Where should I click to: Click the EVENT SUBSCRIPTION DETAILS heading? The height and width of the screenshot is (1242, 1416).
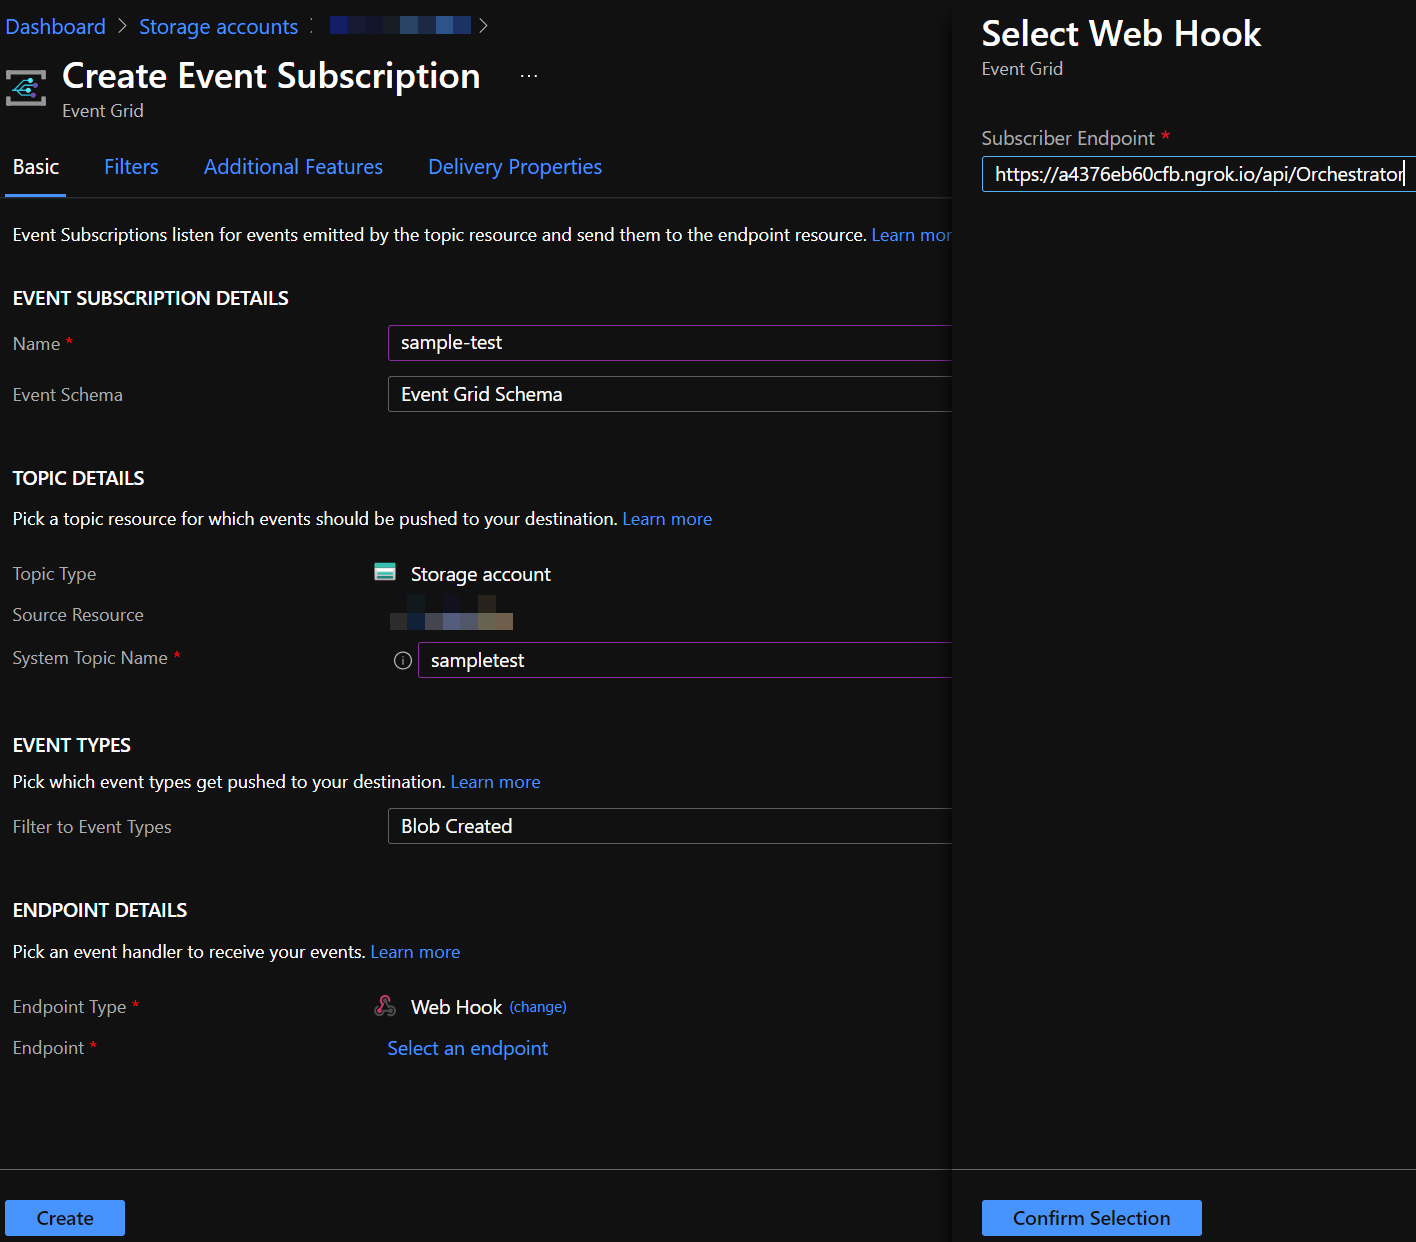click(151, 298)
